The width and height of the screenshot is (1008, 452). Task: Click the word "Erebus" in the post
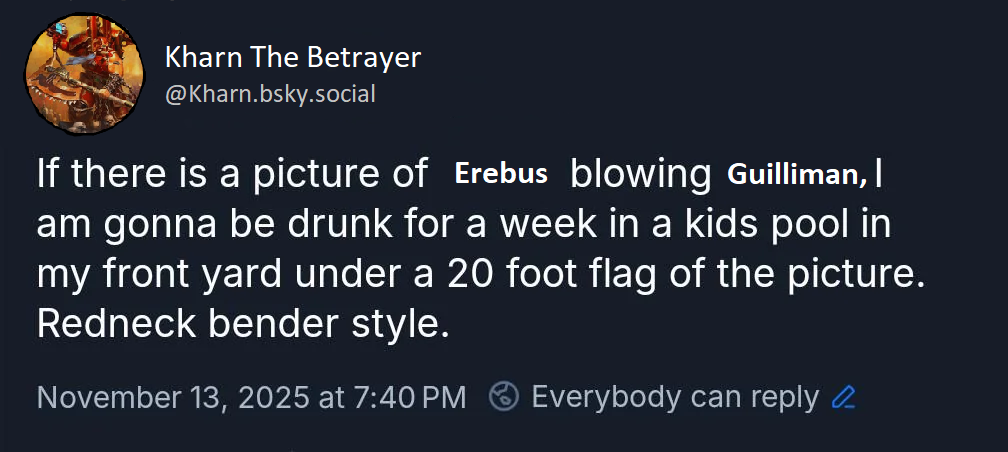pos(501,173)
